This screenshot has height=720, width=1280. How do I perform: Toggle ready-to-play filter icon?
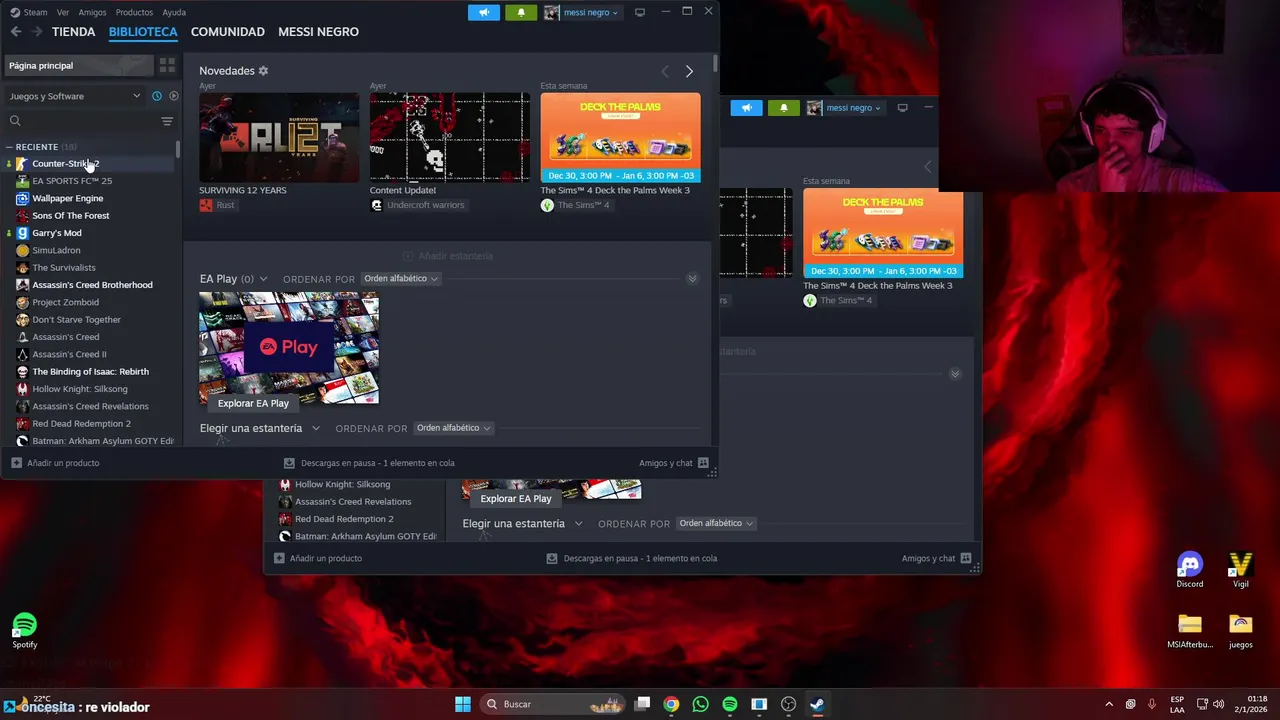tap(174, 96)
